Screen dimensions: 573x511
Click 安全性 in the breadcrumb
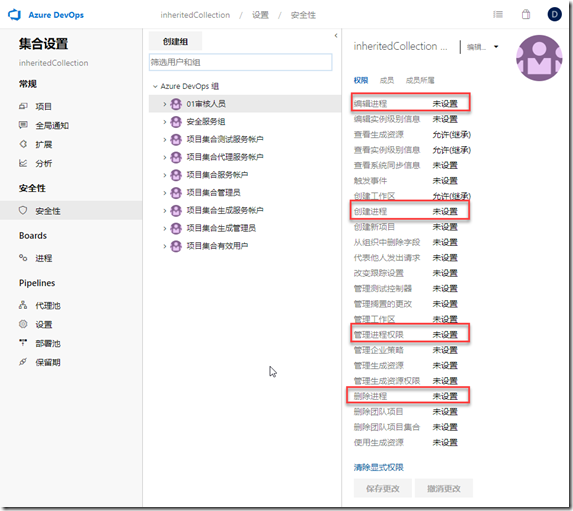click(303, 15)
